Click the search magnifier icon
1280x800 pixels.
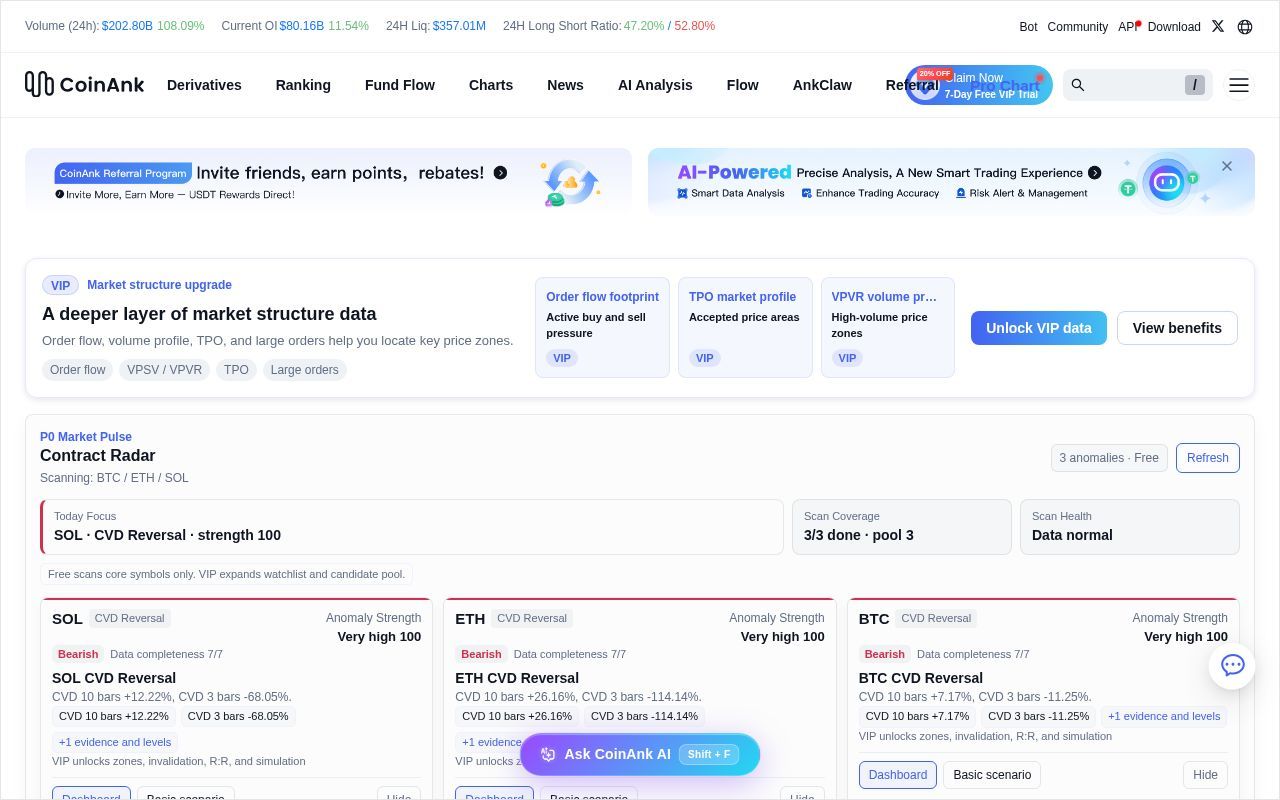coord(1078,85)
